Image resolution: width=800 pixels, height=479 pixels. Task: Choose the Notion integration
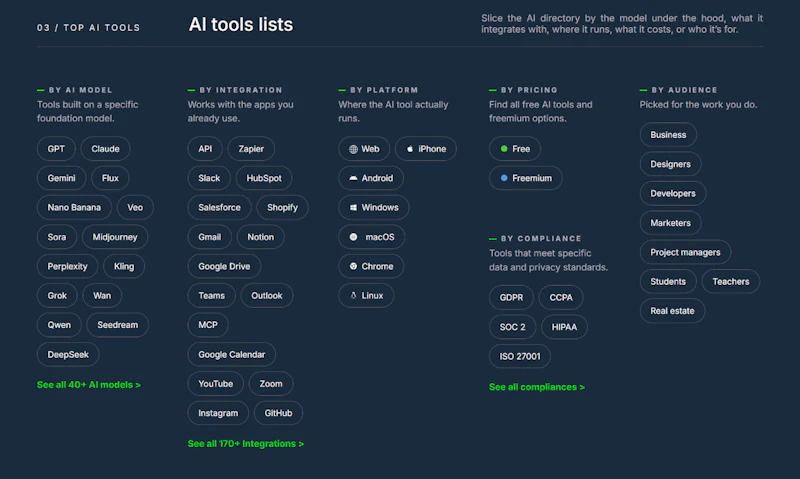click(x=261, y=237)
